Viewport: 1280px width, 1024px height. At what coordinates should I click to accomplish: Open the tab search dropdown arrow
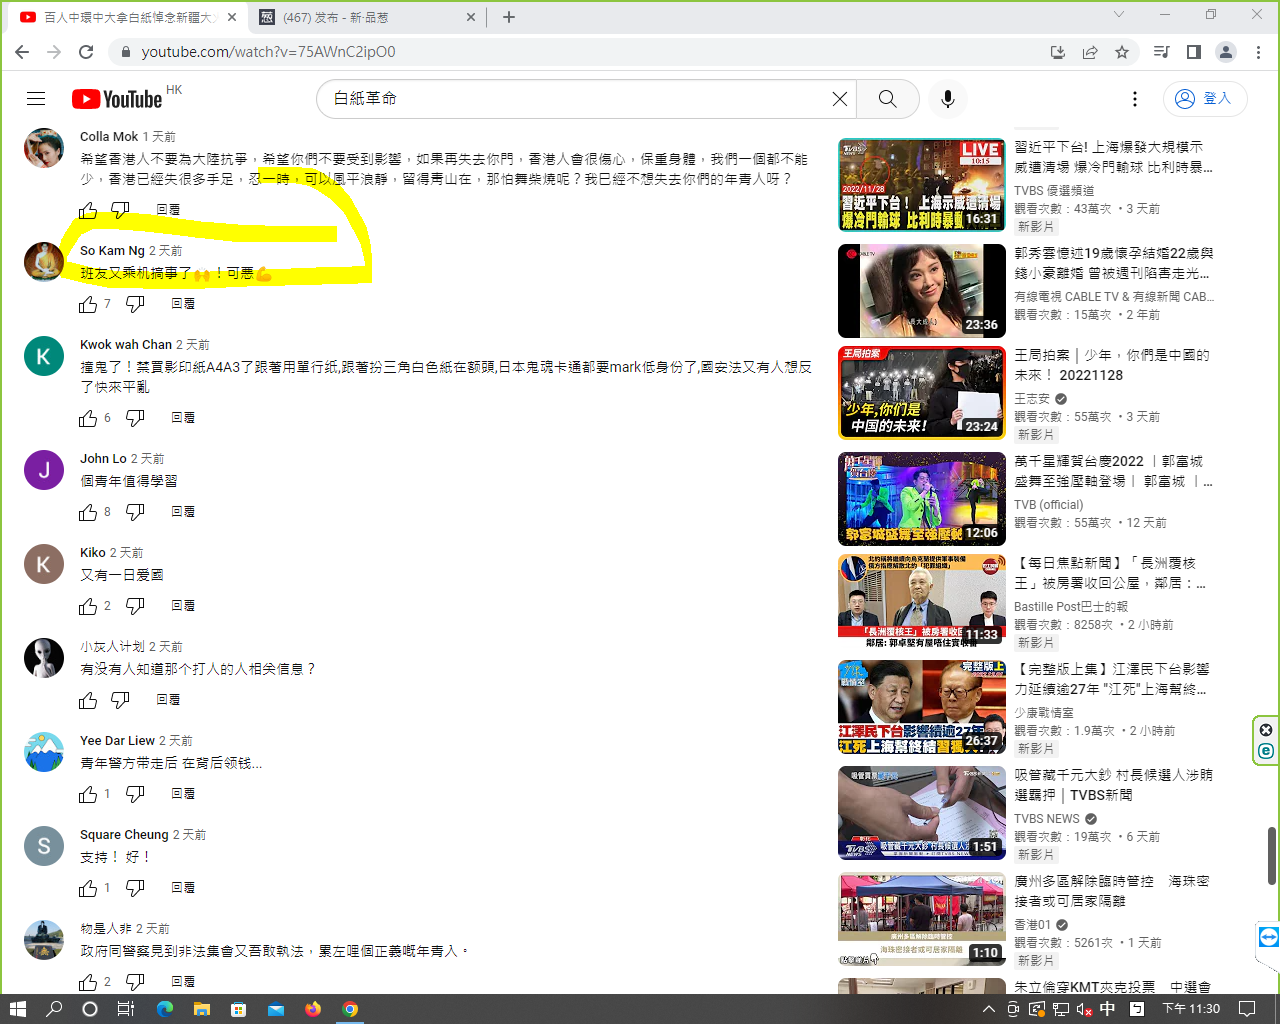[1119, 15]
